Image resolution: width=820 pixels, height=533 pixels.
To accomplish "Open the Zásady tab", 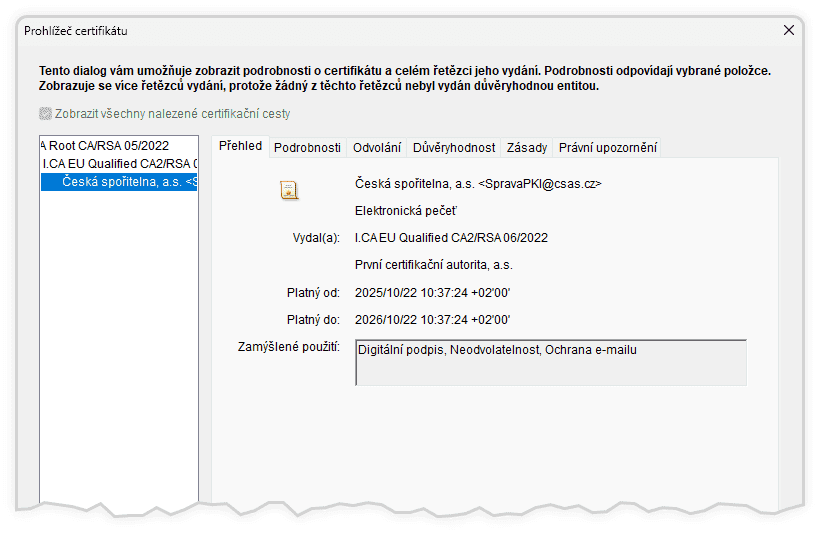I will (527, 148).
